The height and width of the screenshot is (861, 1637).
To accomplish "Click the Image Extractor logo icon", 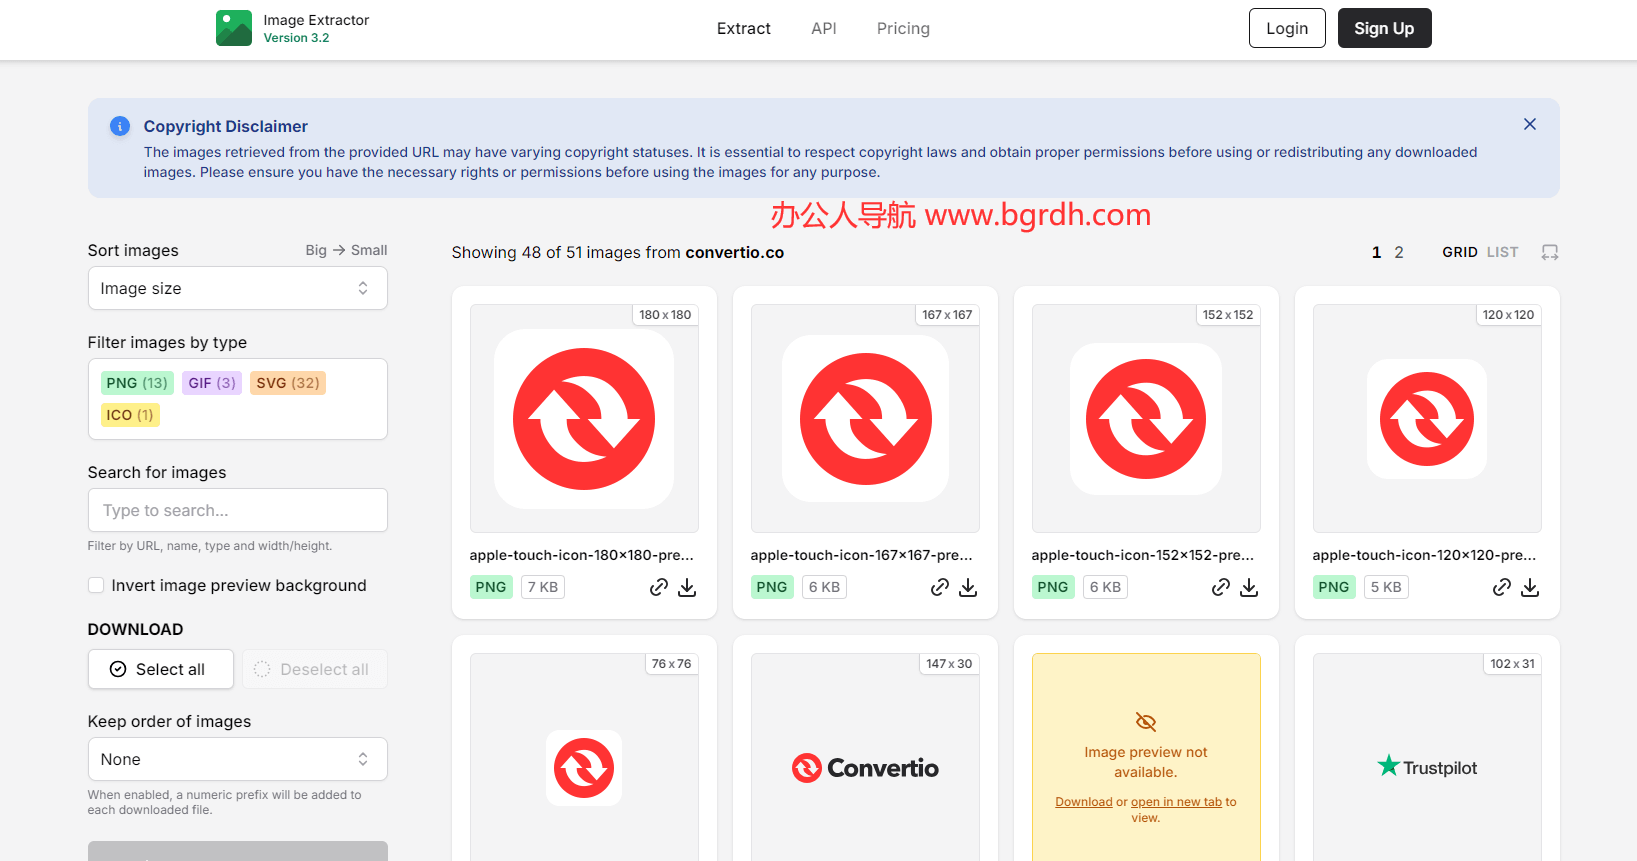I will point(234,28).
